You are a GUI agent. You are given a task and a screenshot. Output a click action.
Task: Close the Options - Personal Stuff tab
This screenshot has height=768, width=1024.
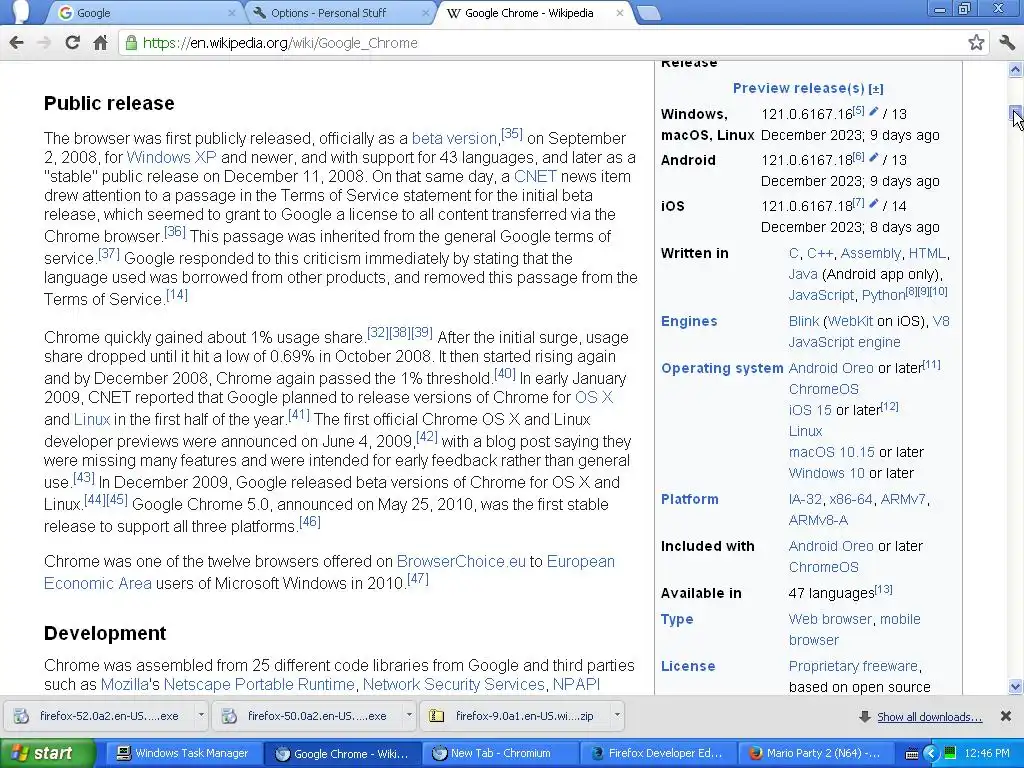click(426, 13)
